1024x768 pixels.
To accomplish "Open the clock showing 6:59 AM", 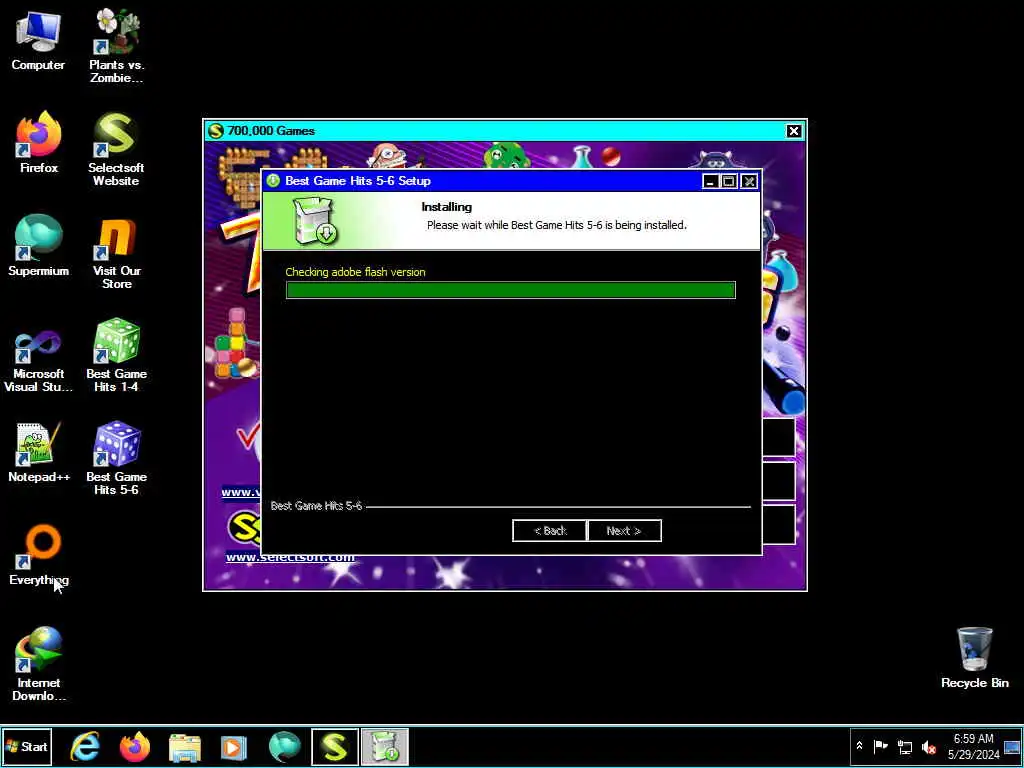I will pos(974,746).
